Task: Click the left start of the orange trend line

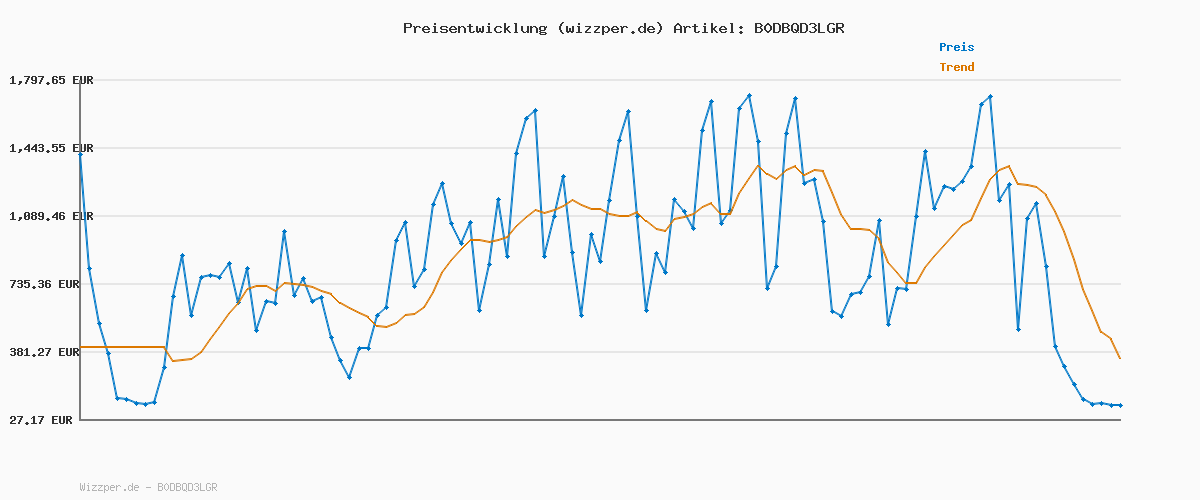Action: click(81, 347)
